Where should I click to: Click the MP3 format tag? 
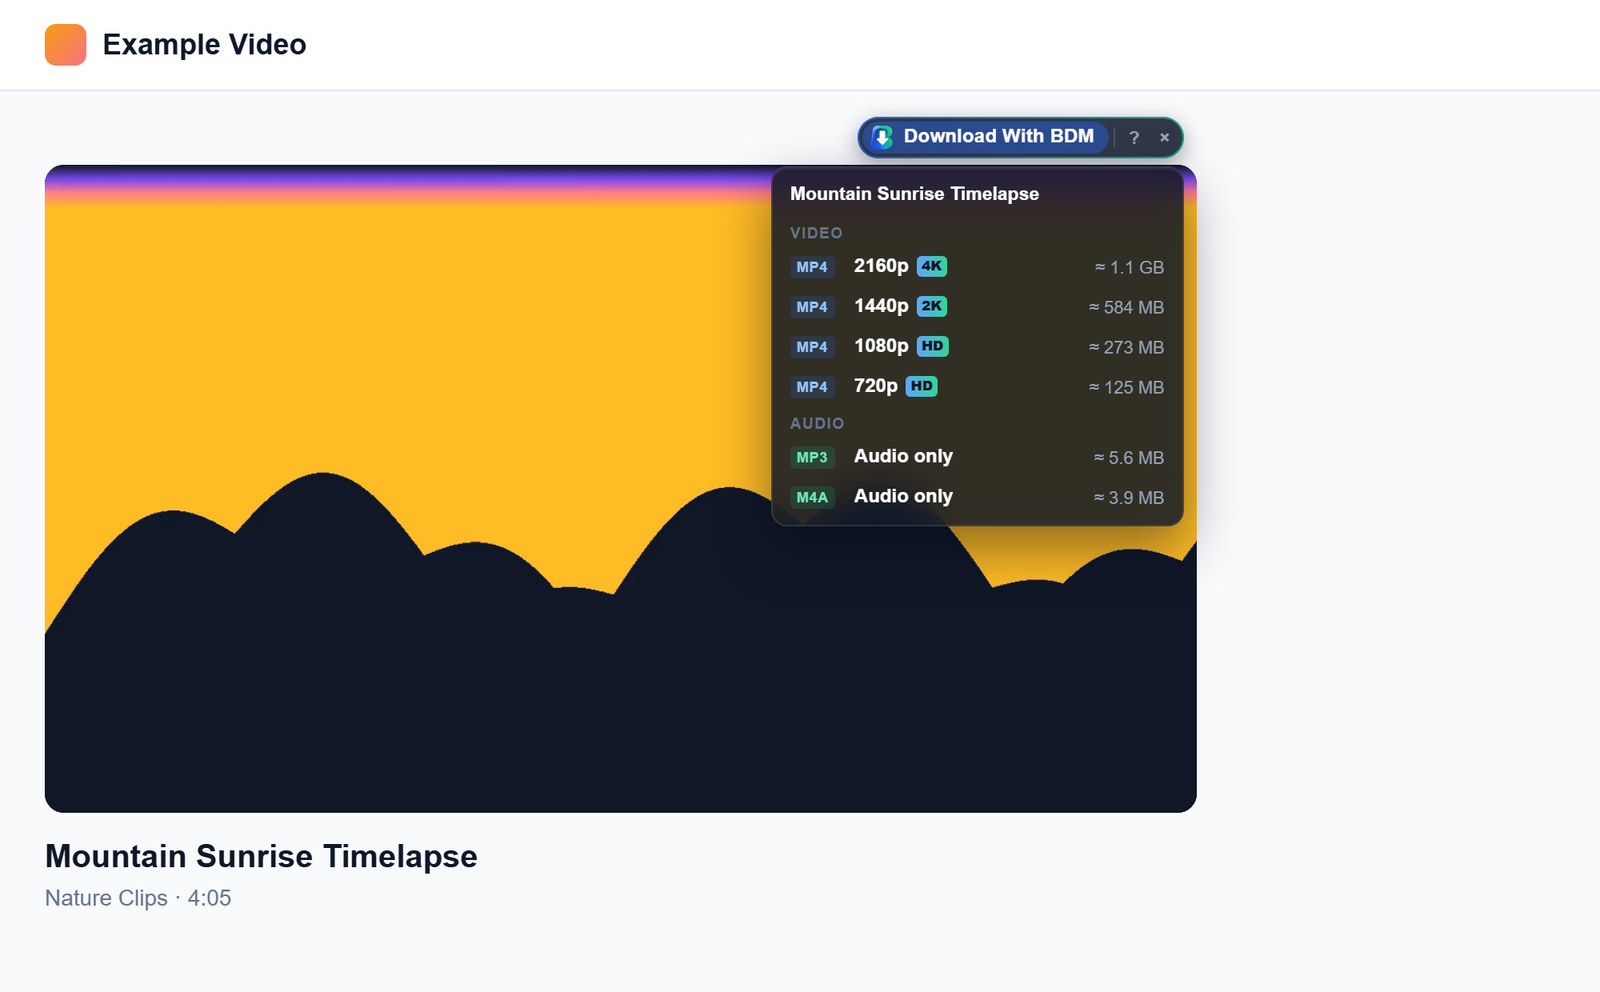812,457
